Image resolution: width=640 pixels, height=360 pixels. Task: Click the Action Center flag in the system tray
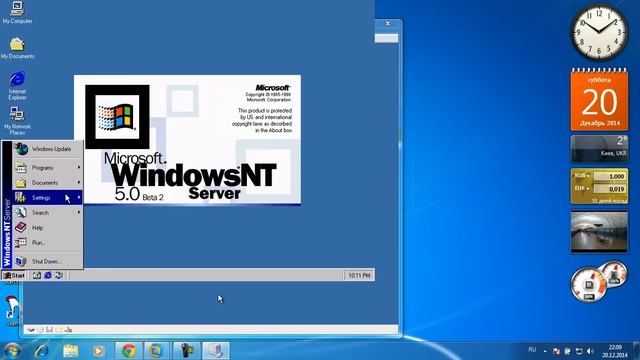click(556, 351)
